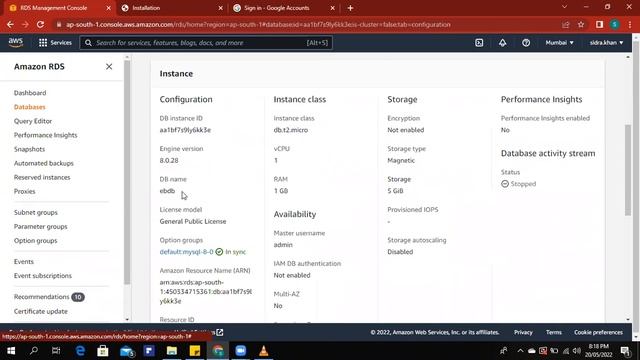The image size is (640, 360).
Task: Click the main page vertical scrollbar
Action: pyautogui.click(x=628, y=170)
